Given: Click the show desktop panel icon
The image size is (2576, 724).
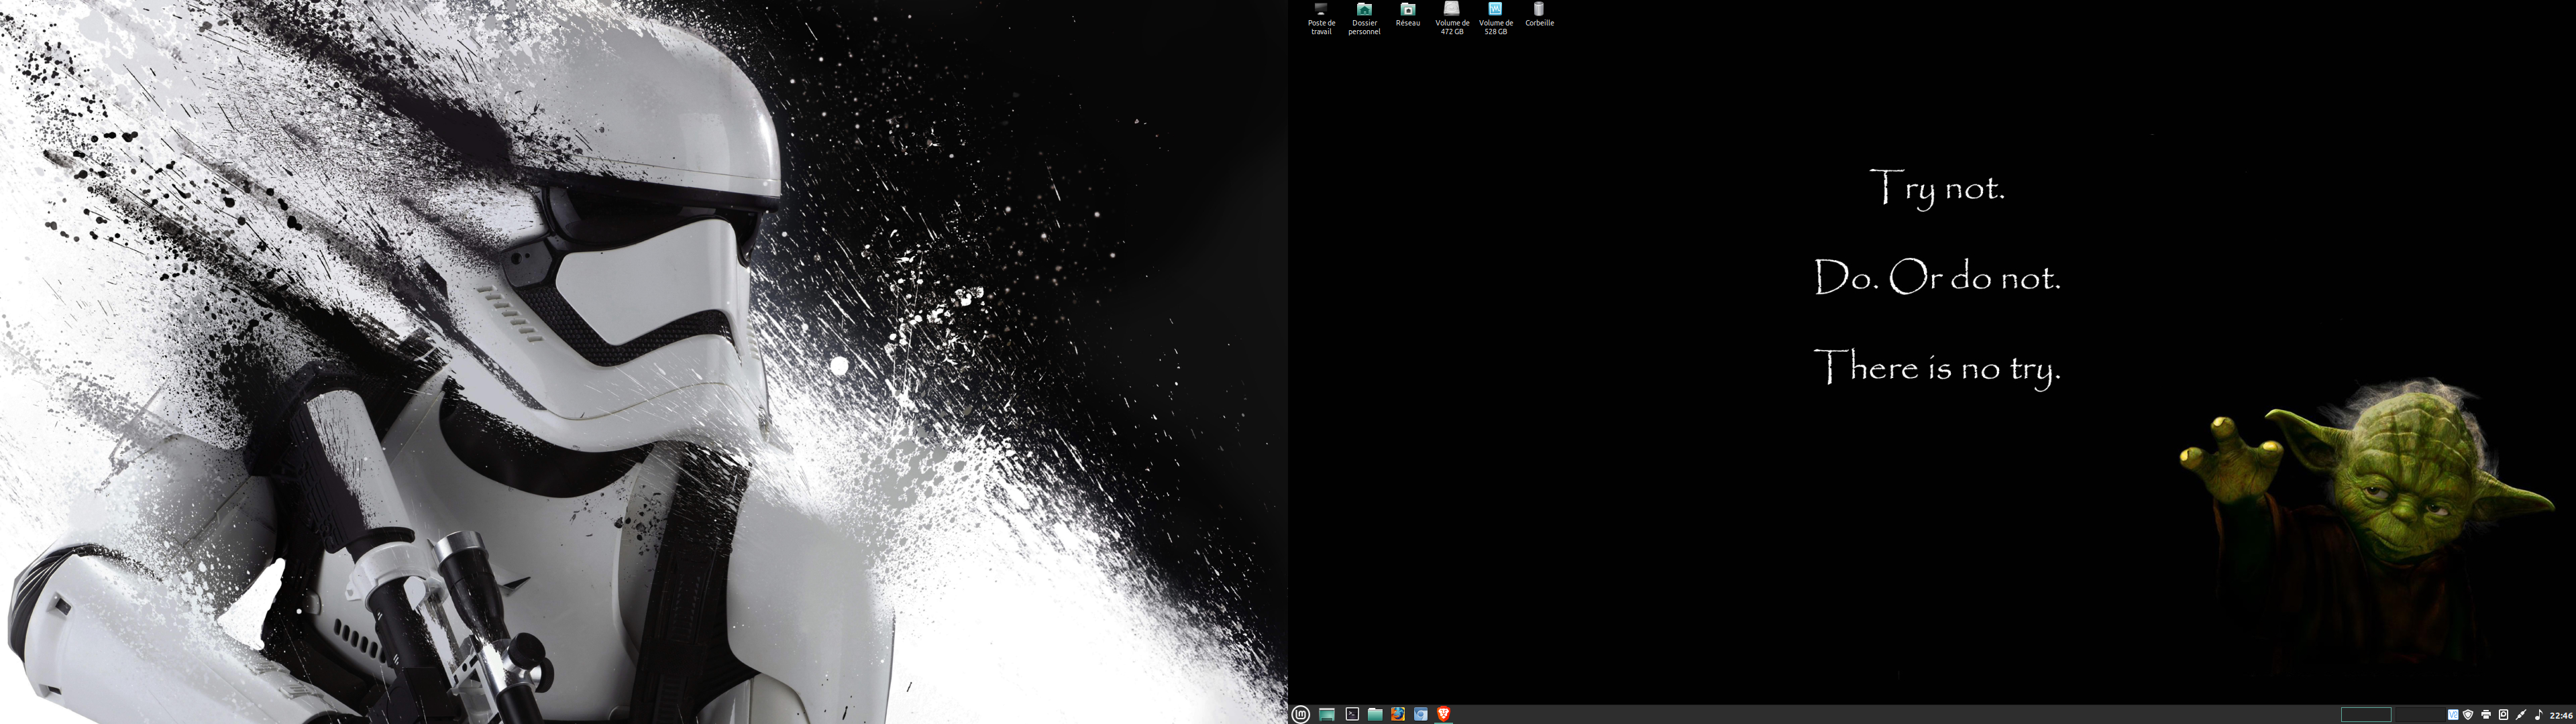Looking at the screenshot, I should click(x=1327, y=714).
